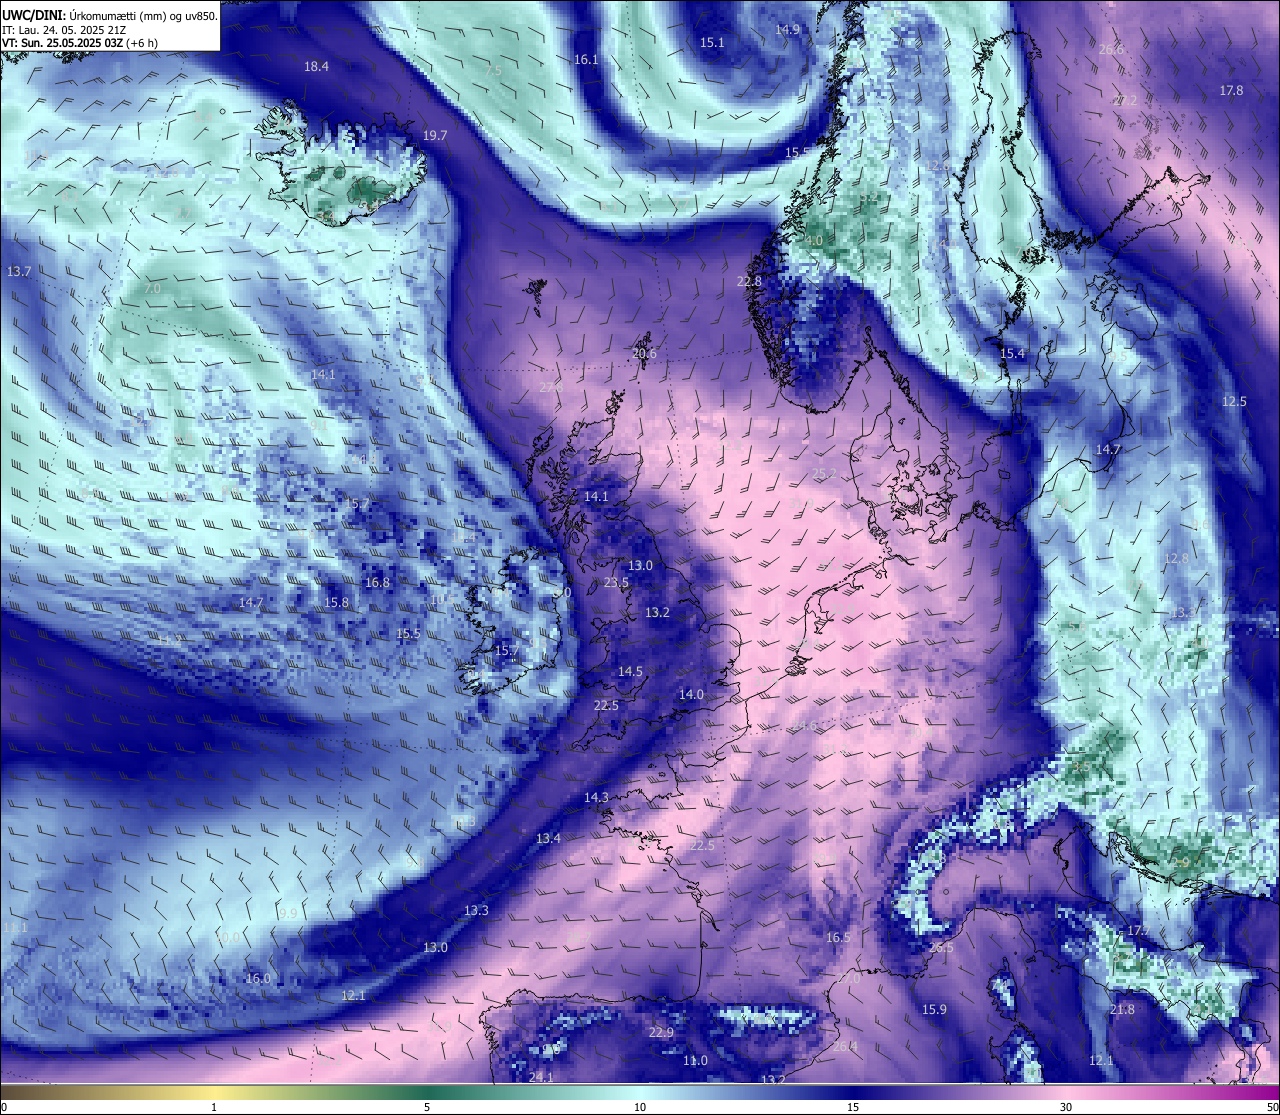Click the colorbar tick label 15

(x=853, y=1106)
